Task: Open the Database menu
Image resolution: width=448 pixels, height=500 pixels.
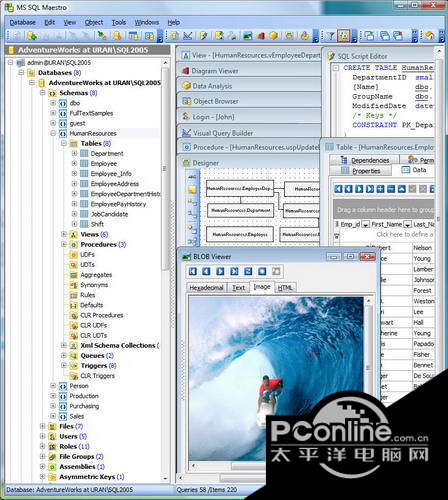Action: (x=22, y=22)
